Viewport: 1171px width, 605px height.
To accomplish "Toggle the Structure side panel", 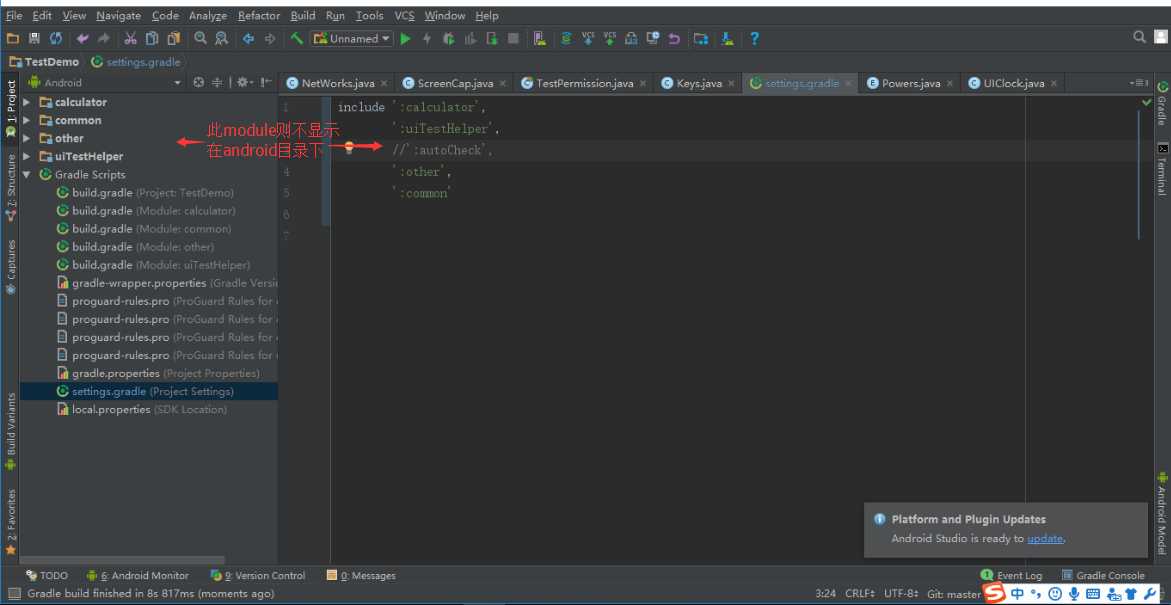I will coord(11,186).
